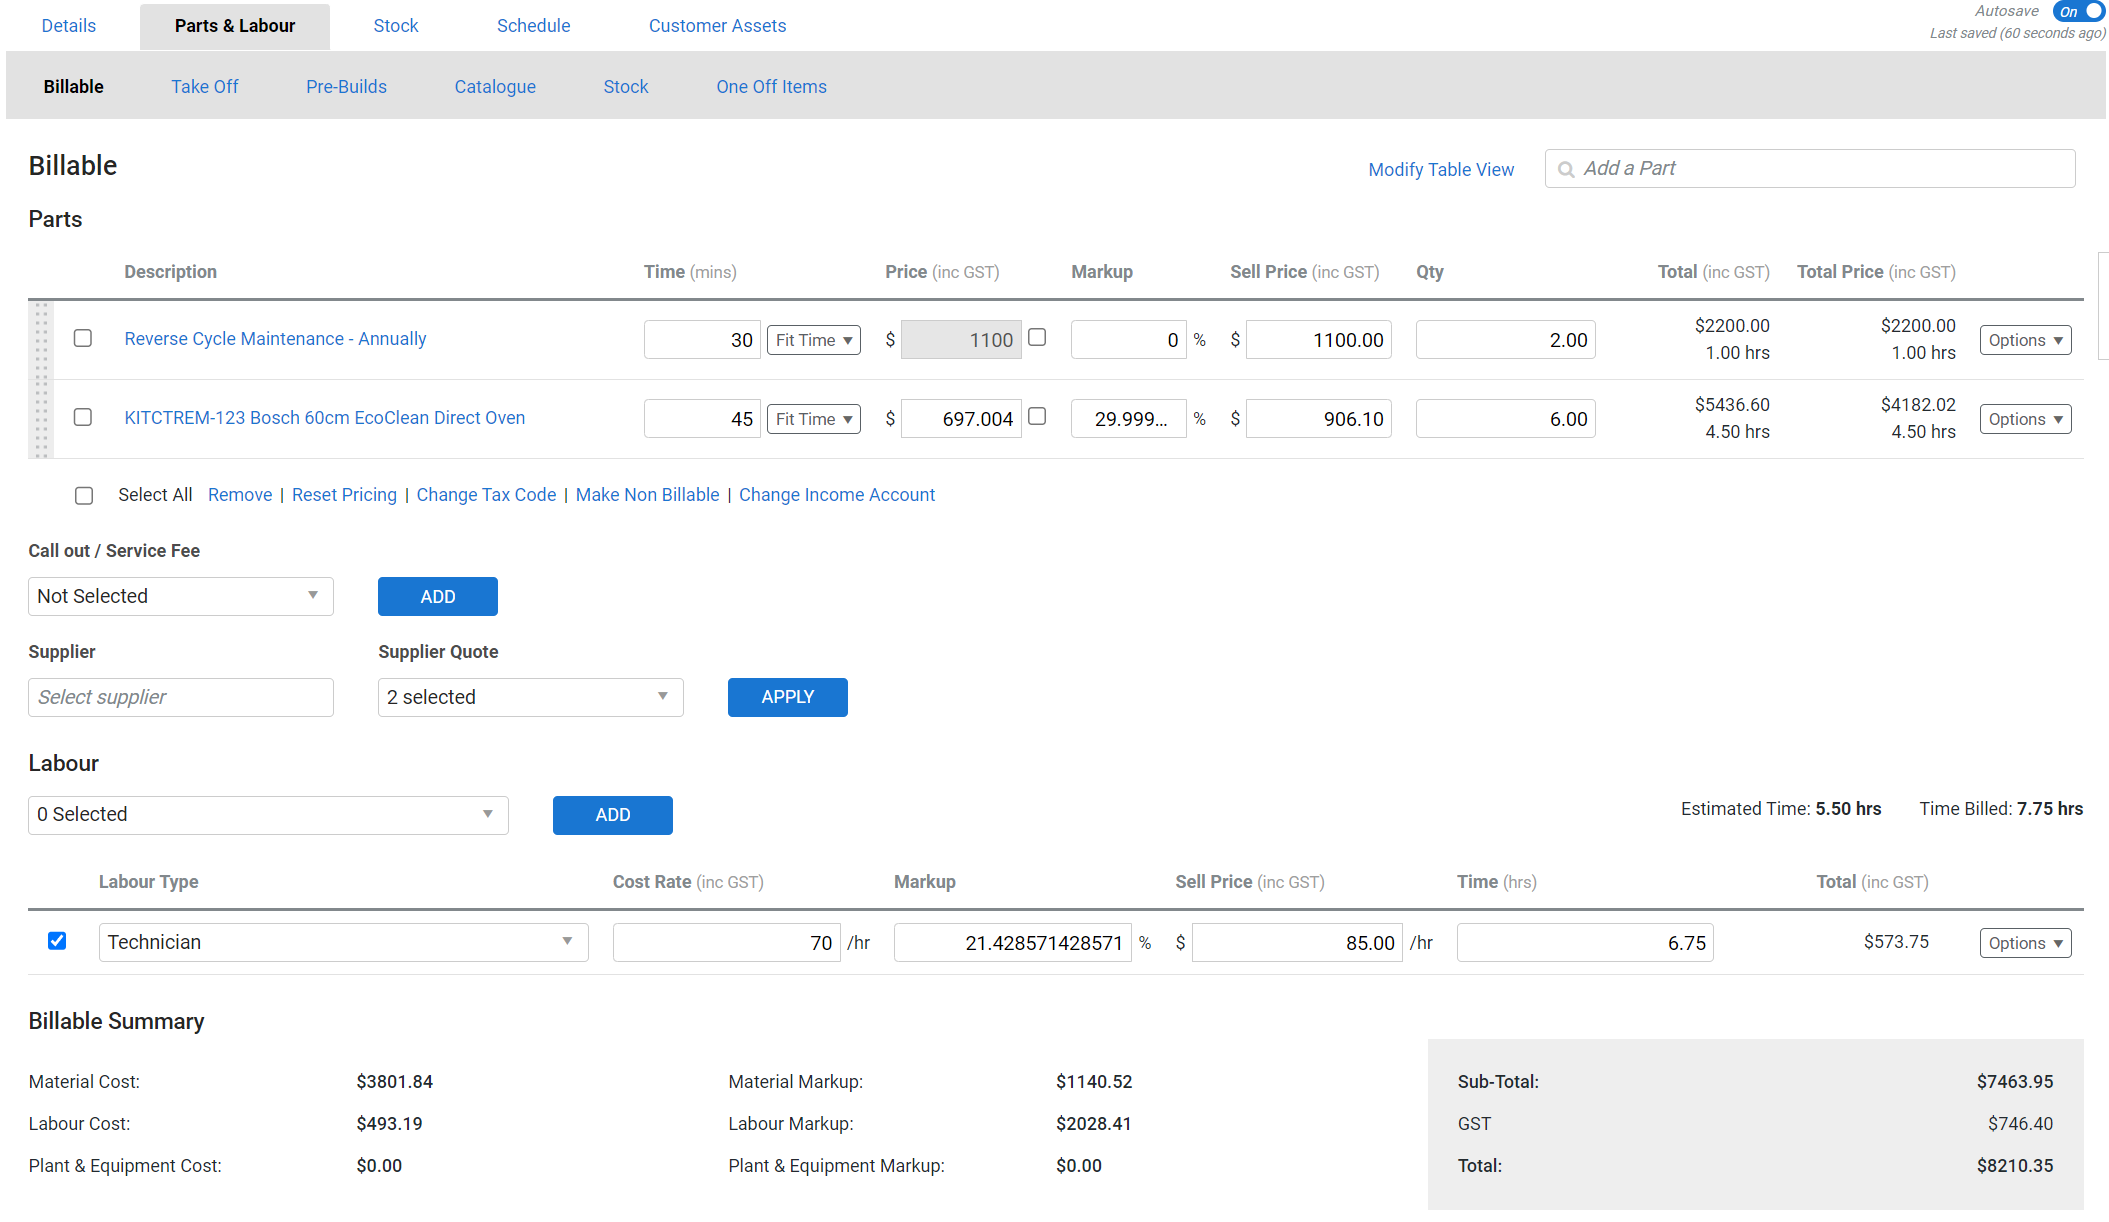Select the Take Off sub-tab

[x=205, y=87]
